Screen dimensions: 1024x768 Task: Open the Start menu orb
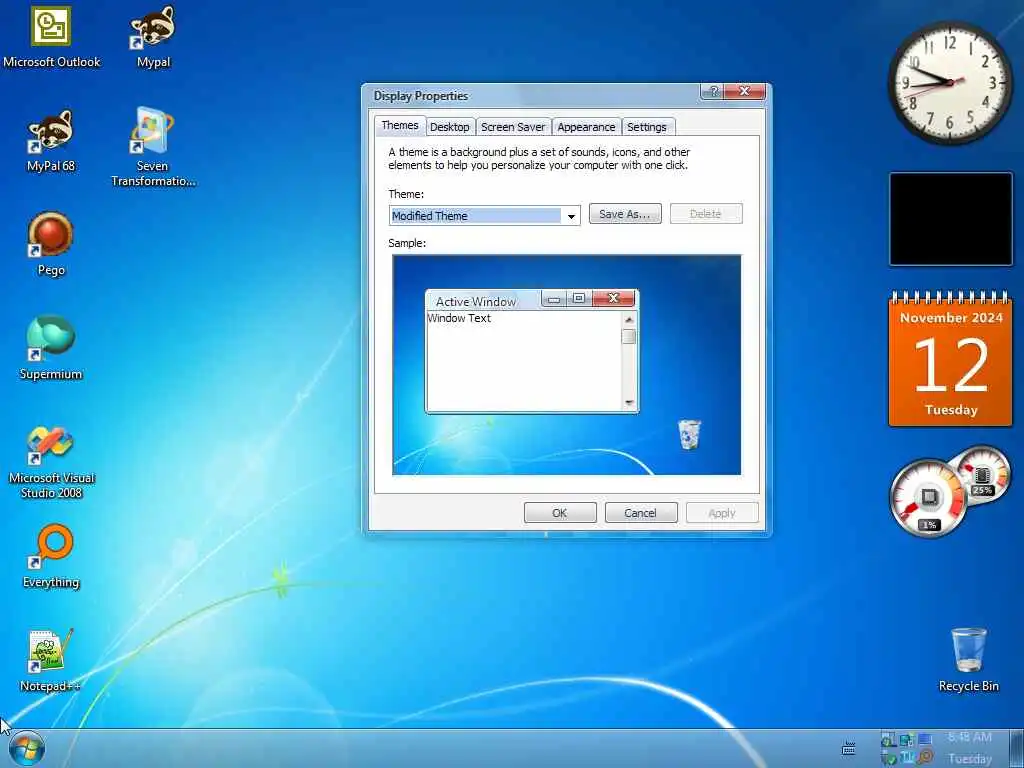click(x=27, y=749)
